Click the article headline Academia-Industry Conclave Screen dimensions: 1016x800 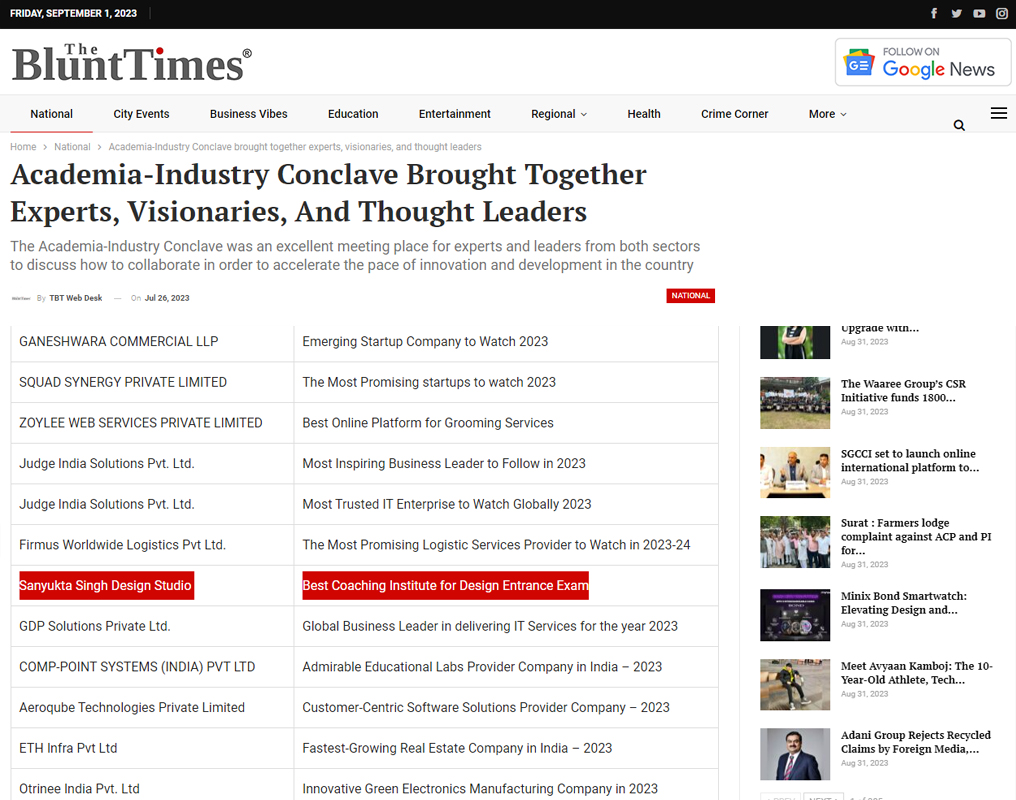click(329, 193)
